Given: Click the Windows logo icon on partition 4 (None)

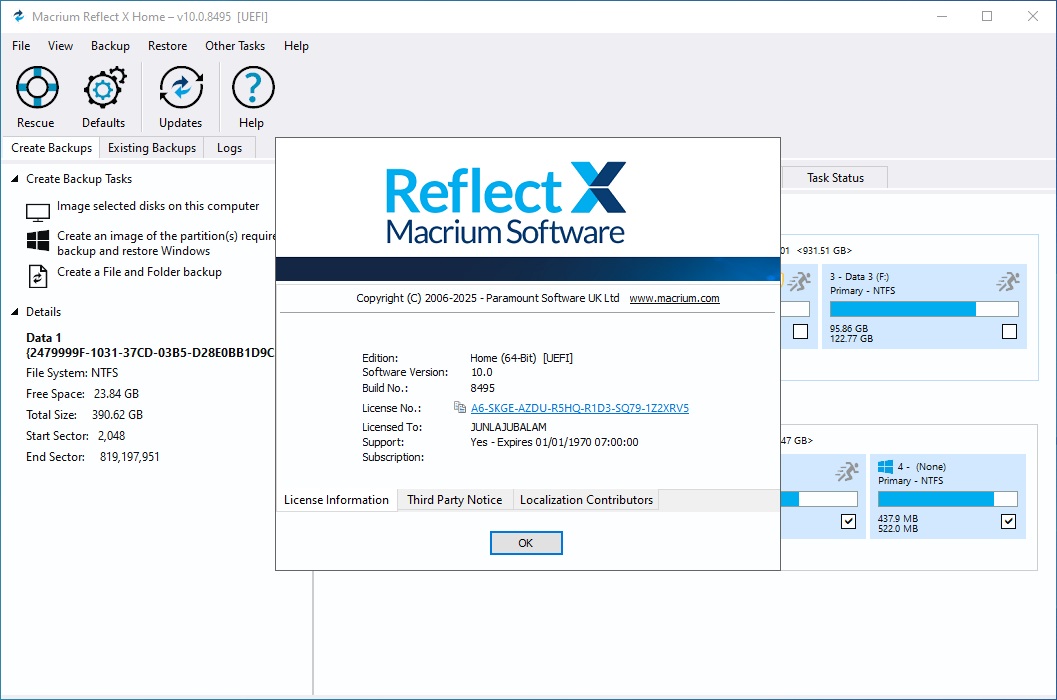Looking at the screenshot, I should point(885,467).
